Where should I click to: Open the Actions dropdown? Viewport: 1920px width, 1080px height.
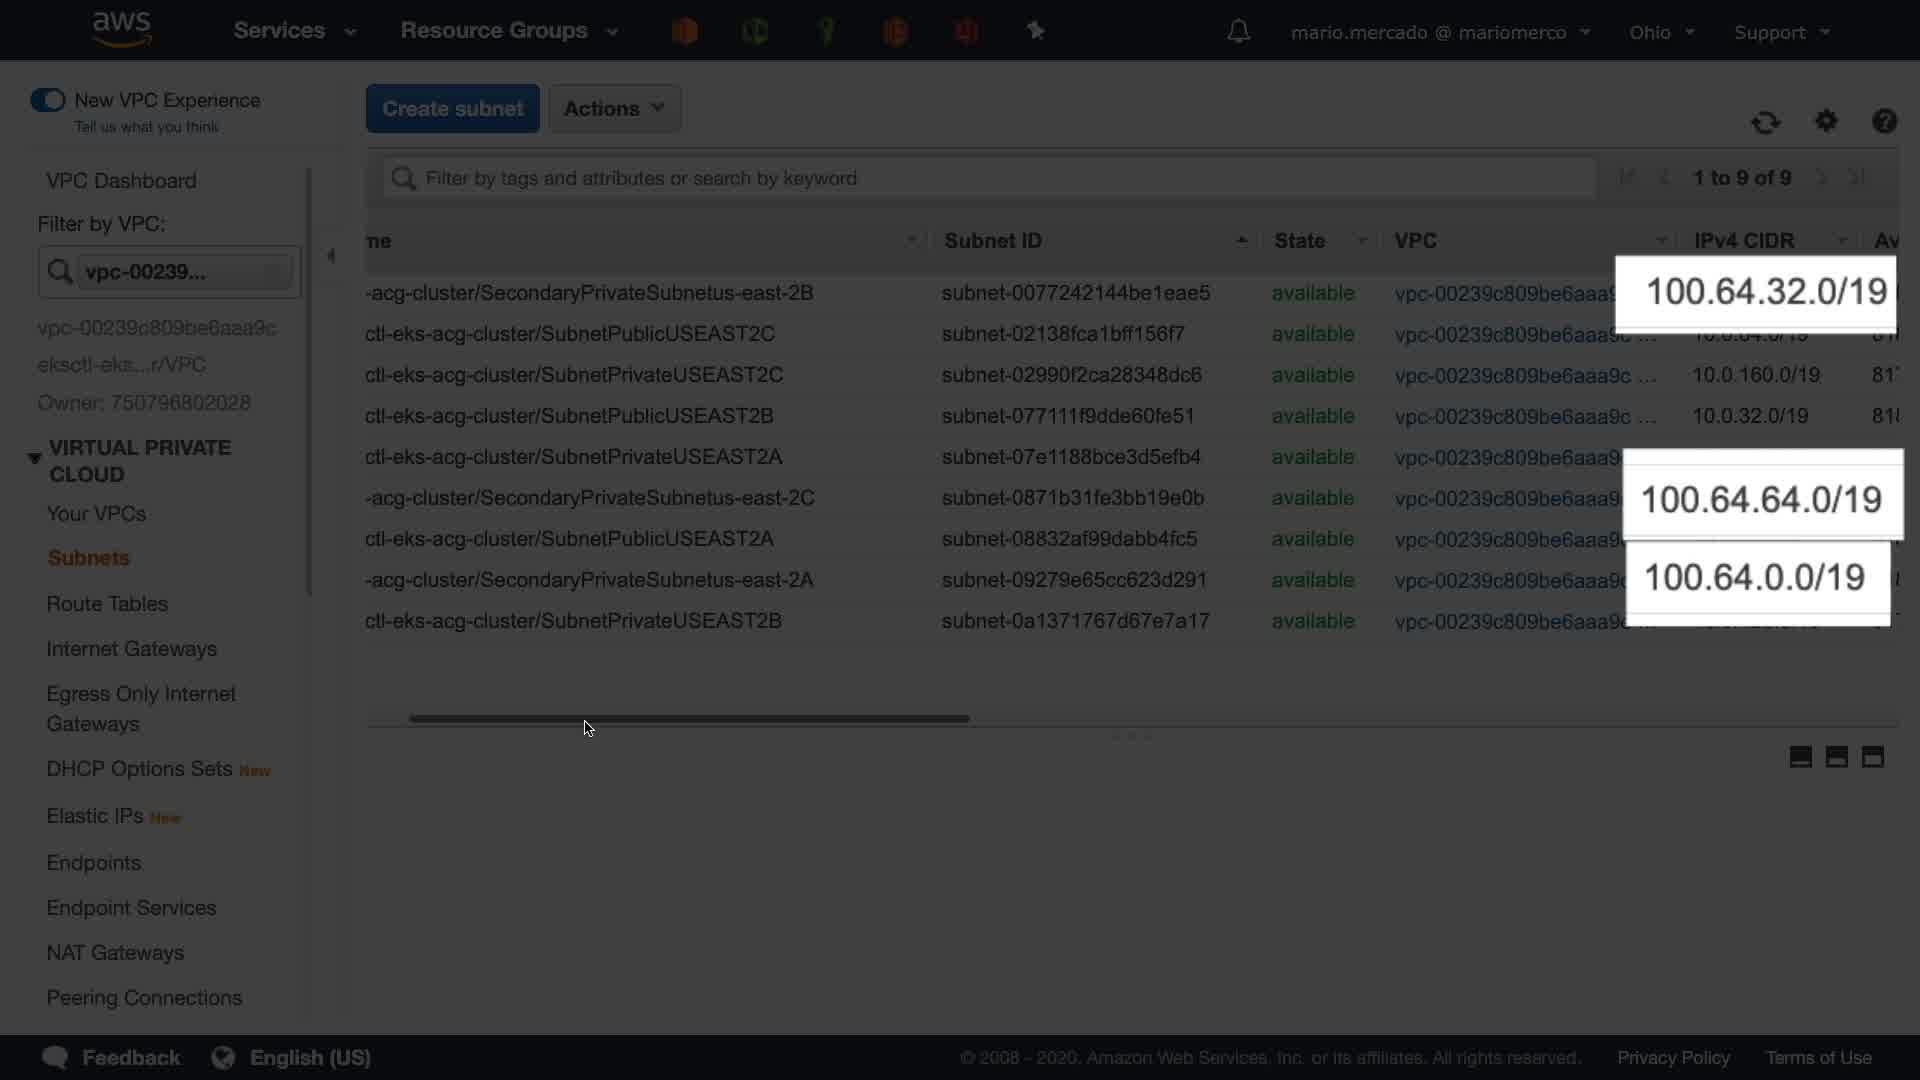coord(614,108)
